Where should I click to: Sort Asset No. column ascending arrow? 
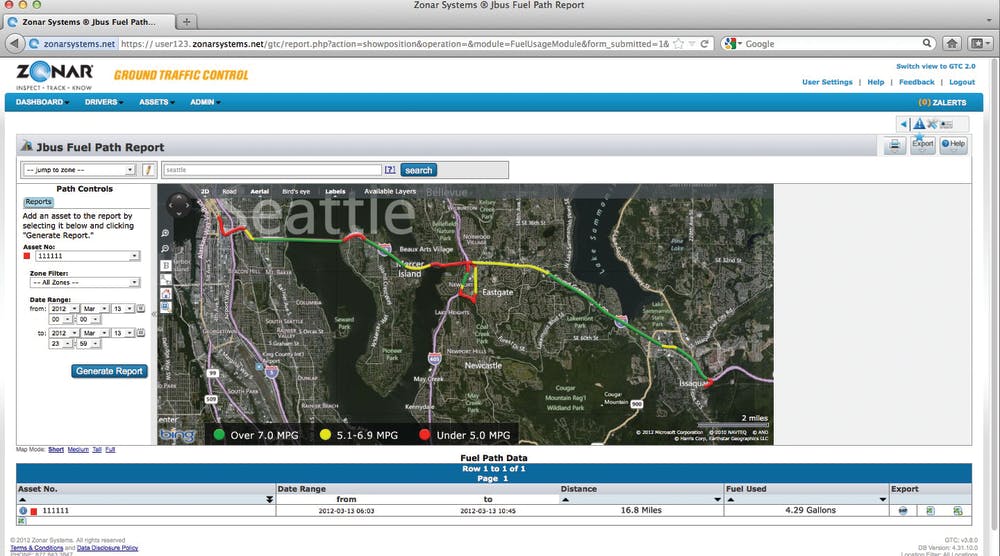click(x=23, y=500)
